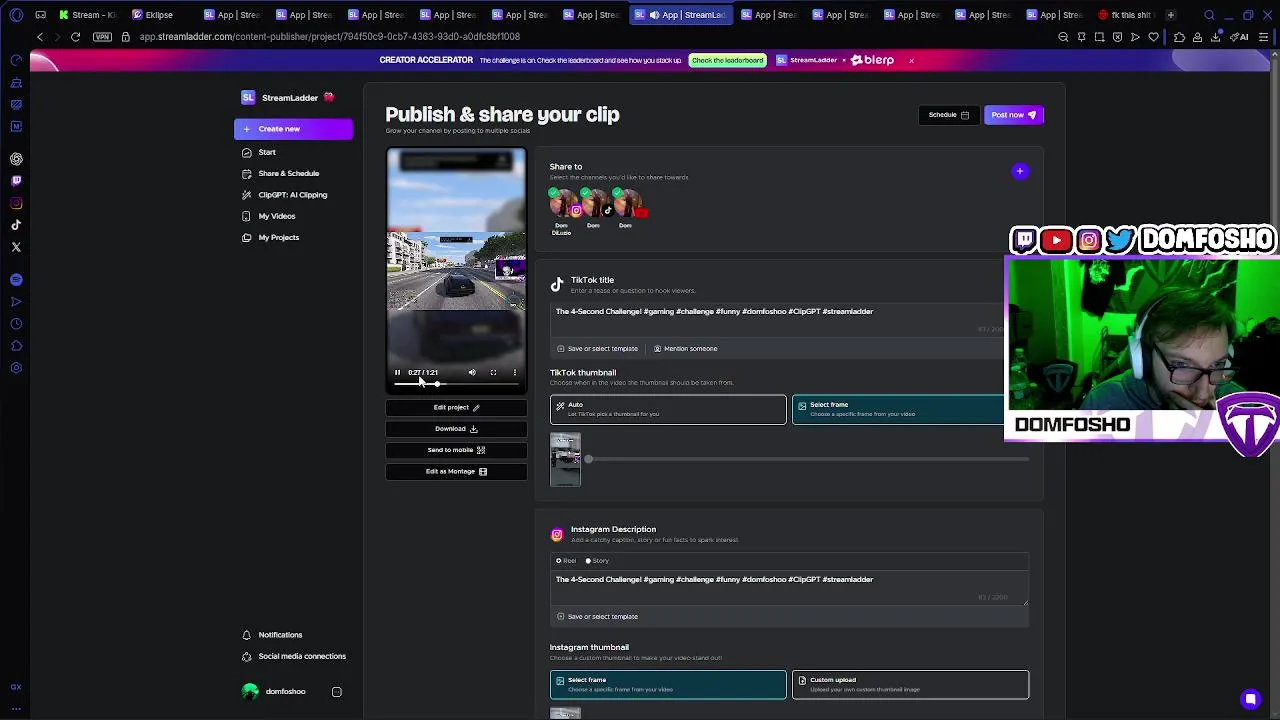1280x720 pixels.
Task: Mute the video preview volume
Action: (x=472, y=372)
